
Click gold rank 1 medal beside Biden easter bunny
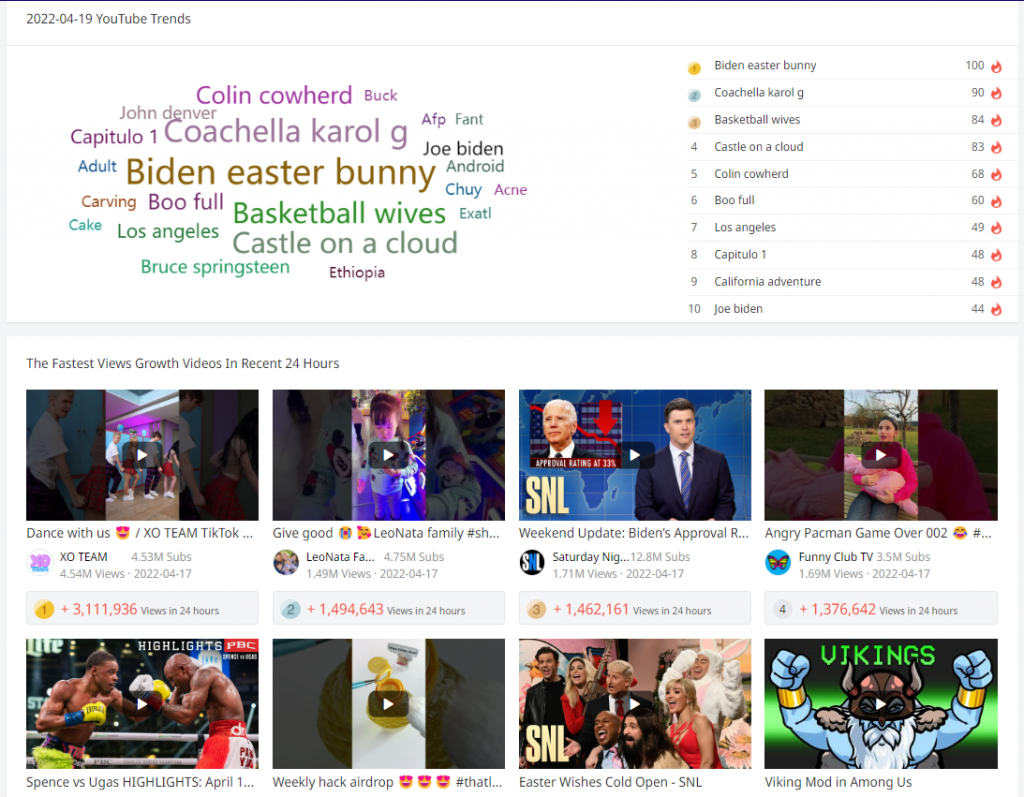pyautogui.click(x=694, y=67)
